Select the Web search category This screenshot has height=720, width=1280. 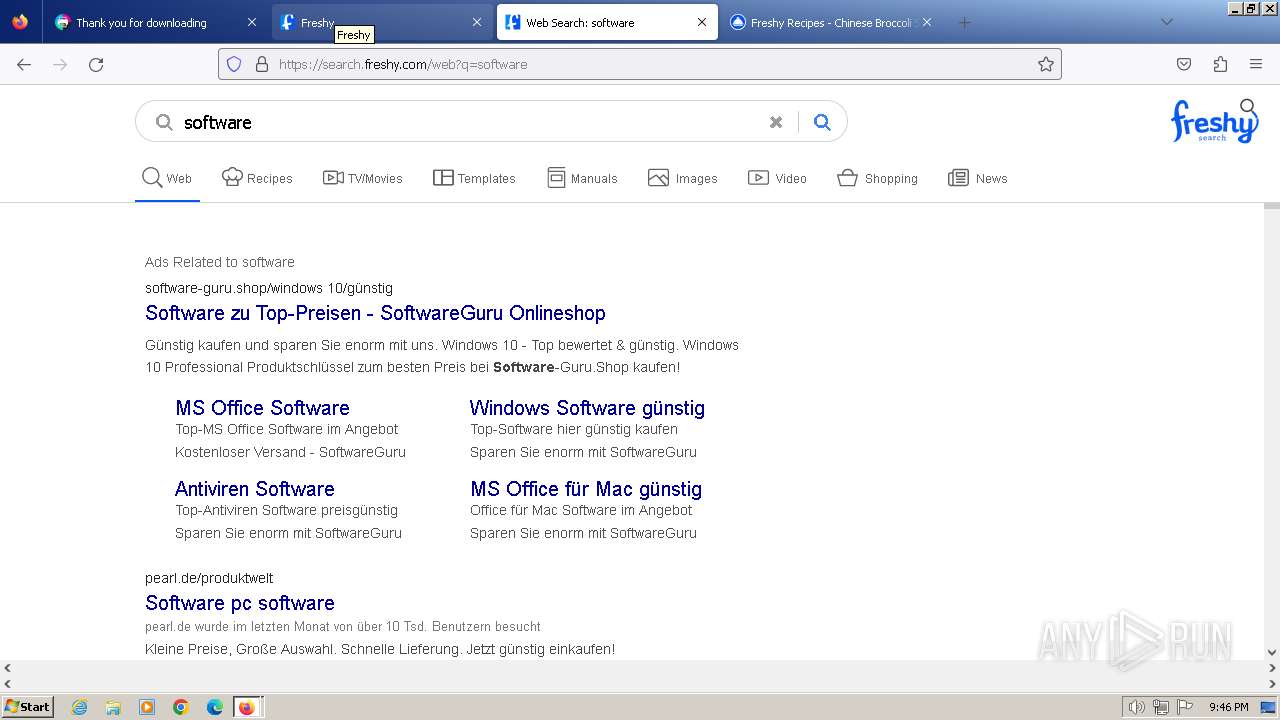(167, 178)
